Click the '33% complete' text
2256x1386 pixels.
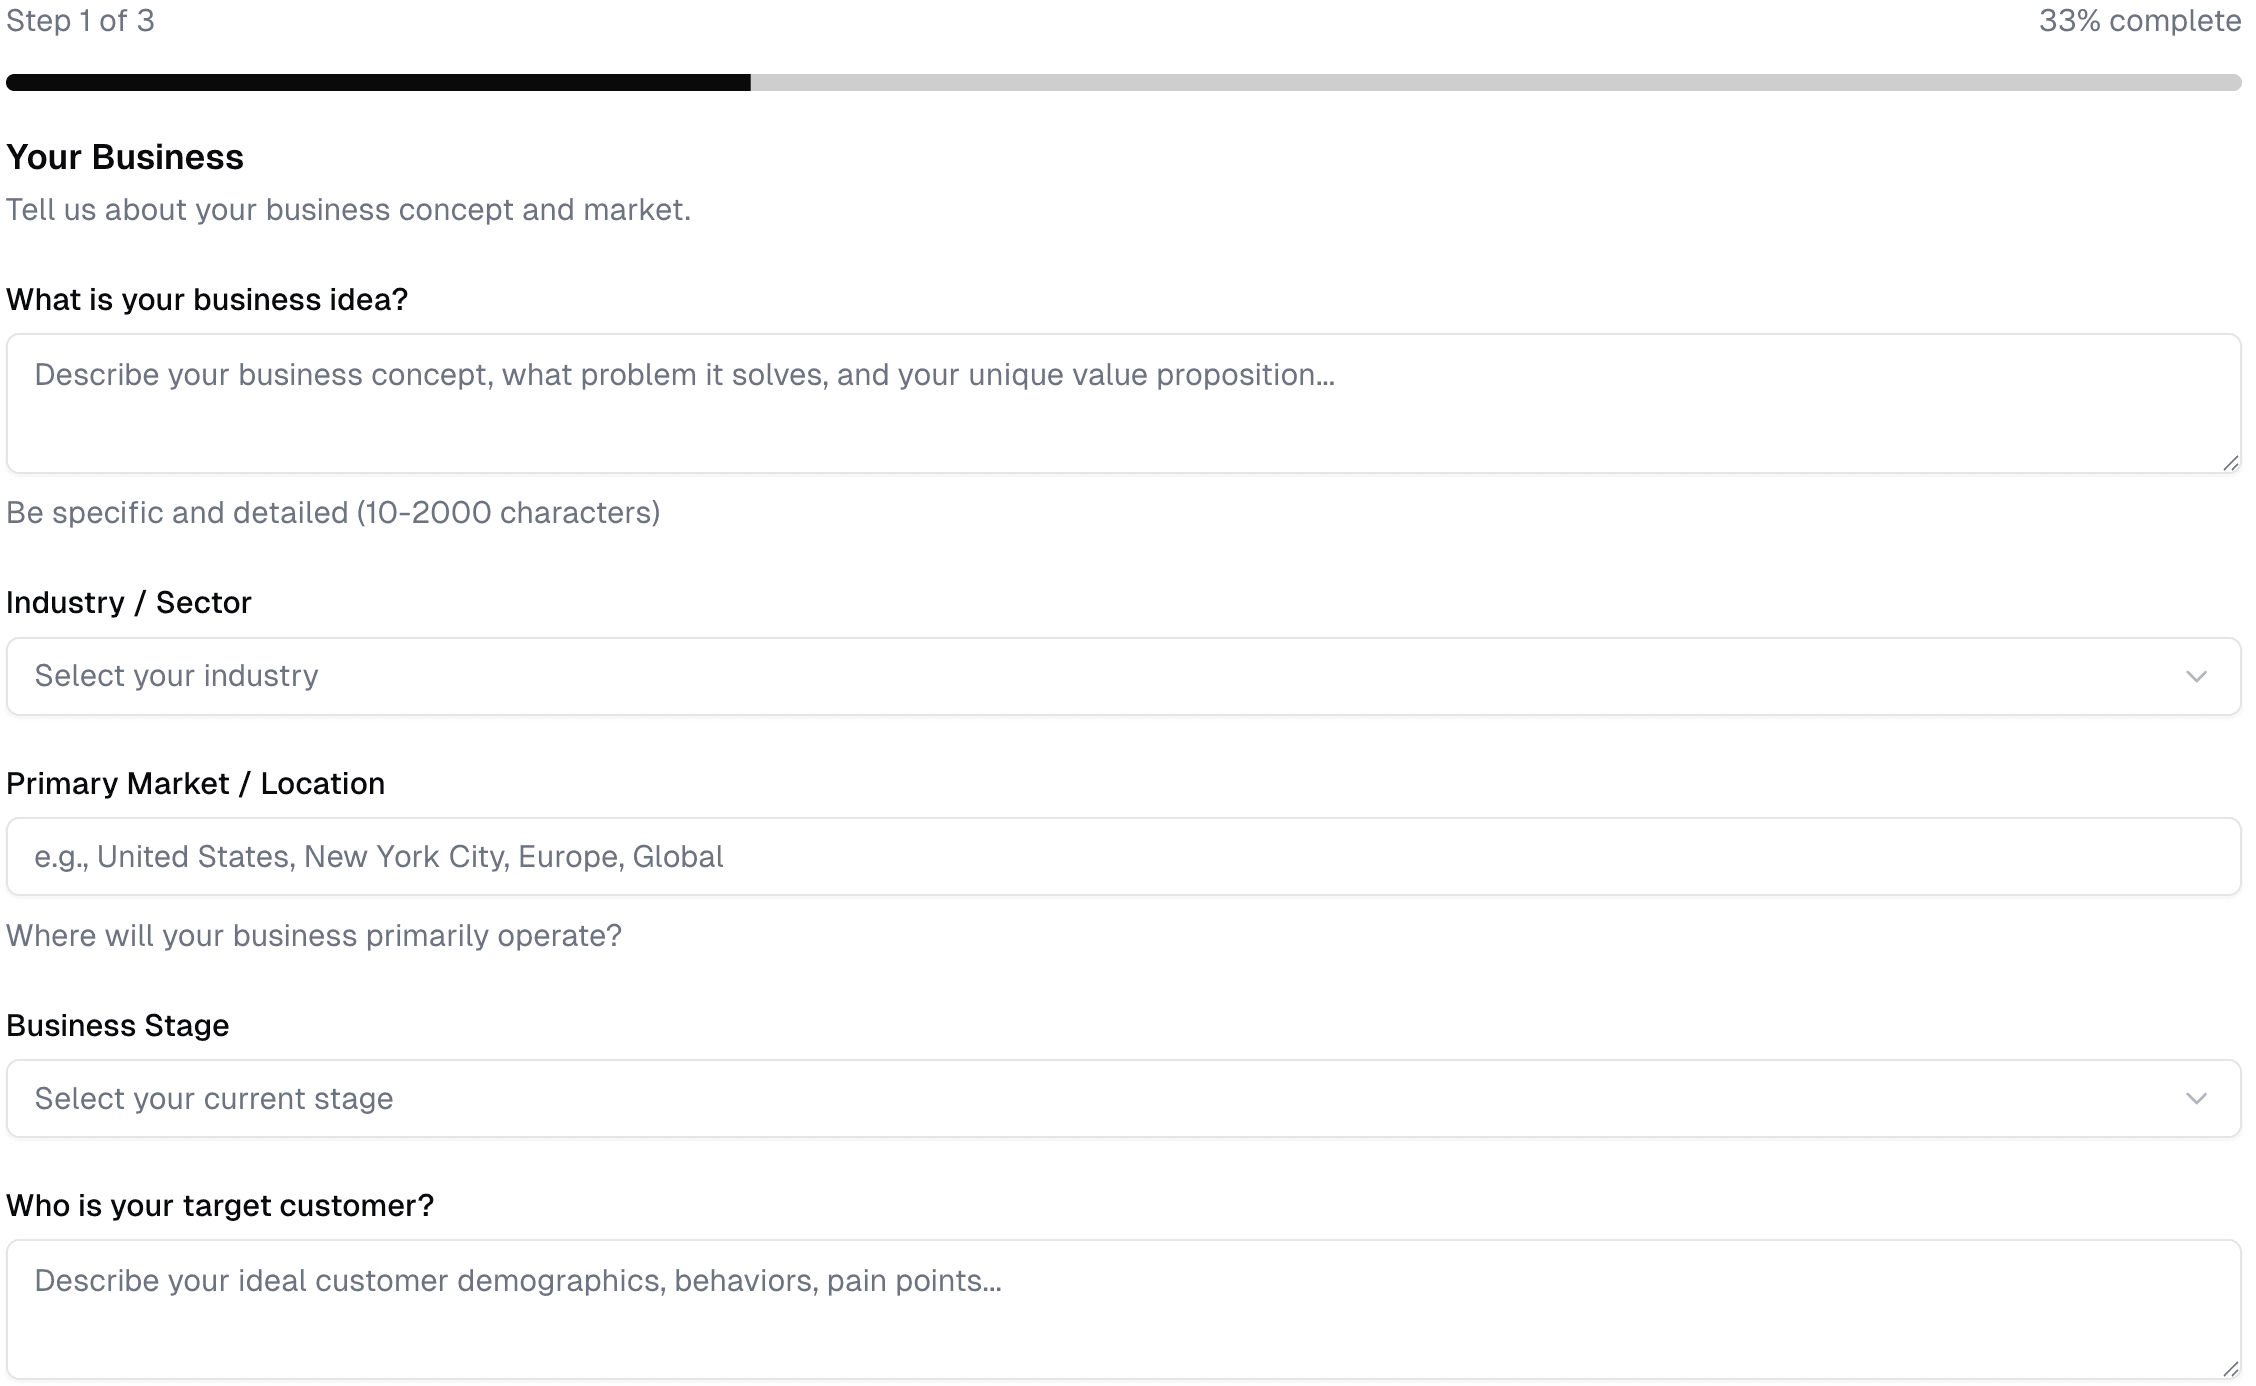2139,21
